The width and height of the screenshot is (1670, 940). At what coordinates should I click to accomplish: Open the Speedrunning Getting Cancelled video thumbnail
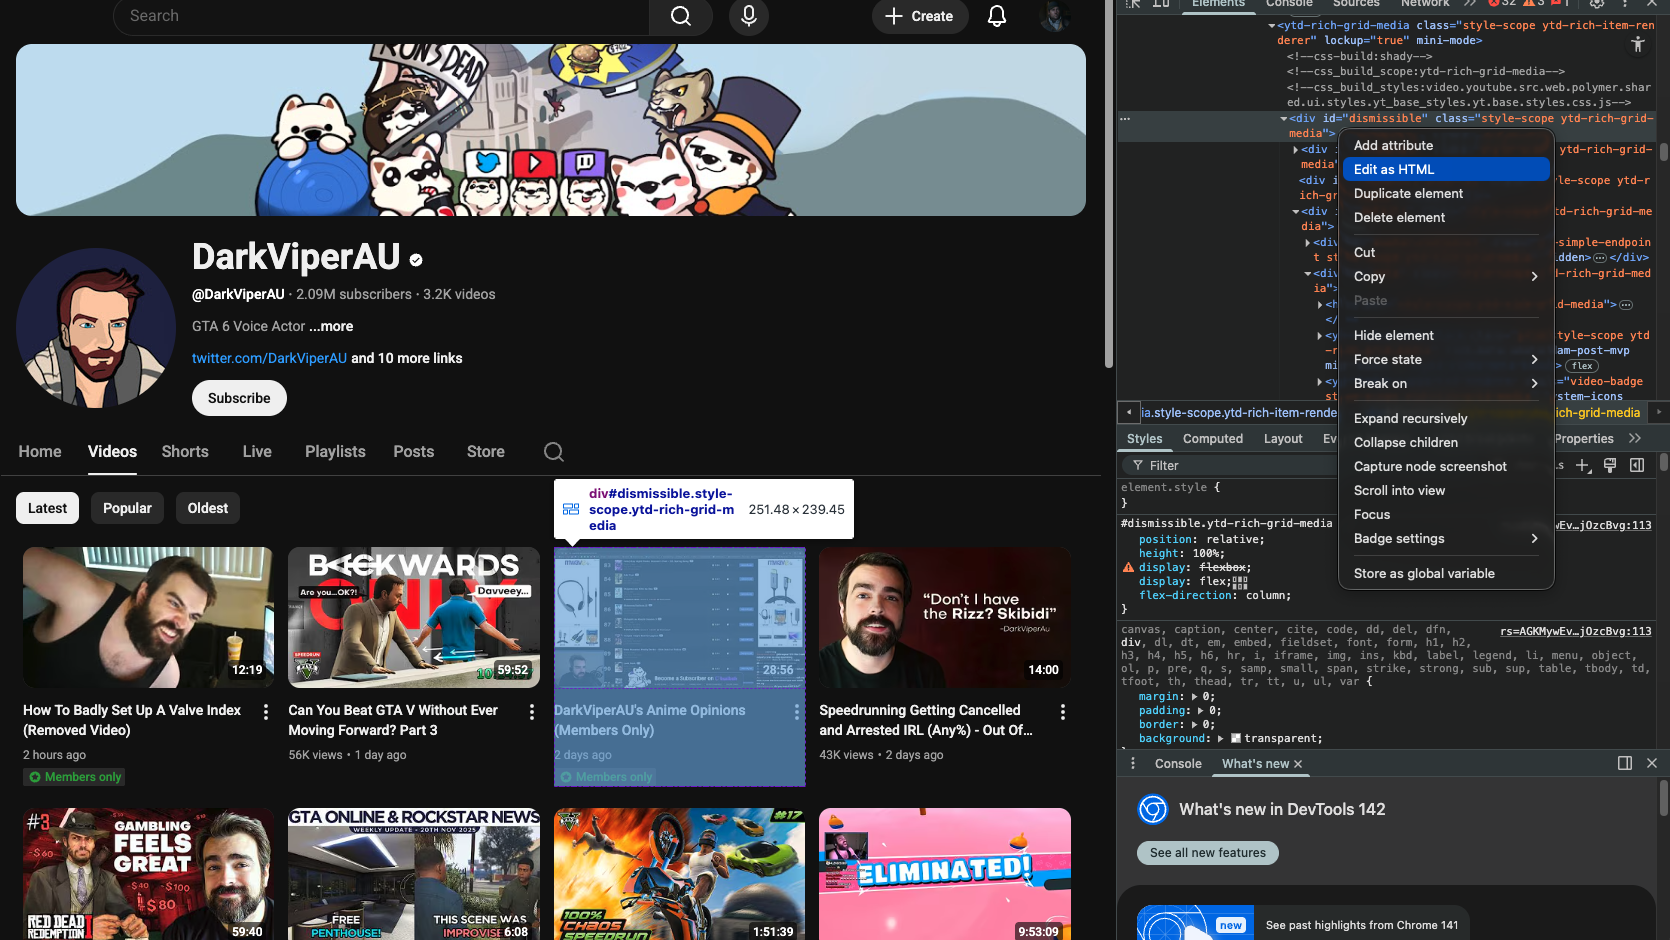pos(944,617)
